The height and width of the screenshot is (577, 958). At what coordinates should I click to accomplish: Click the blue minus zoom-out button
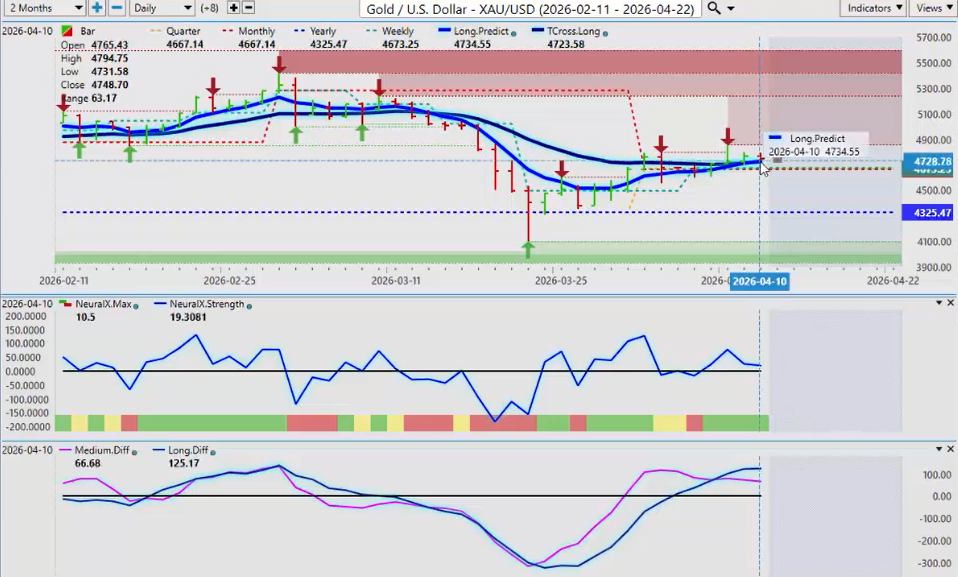point(116,8)
